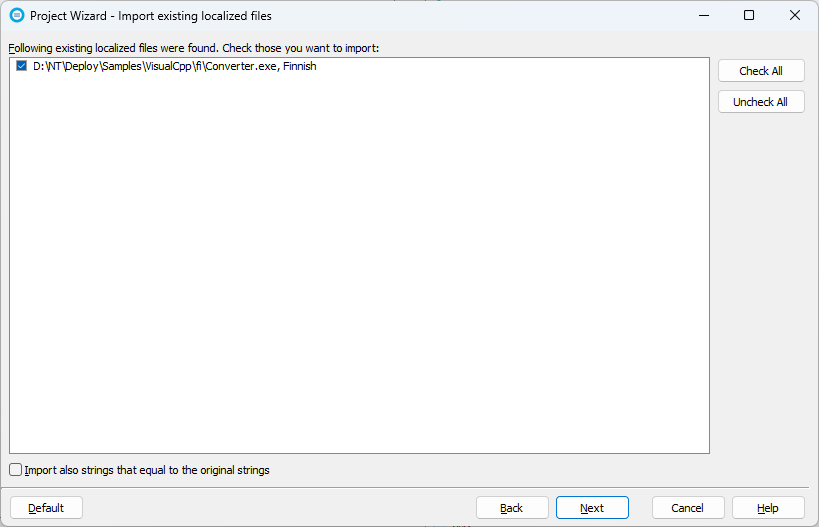This screenshot has width=819, height=527.
Task: Click the 'Import also strings' label text
Action: [x=147, y=470]
